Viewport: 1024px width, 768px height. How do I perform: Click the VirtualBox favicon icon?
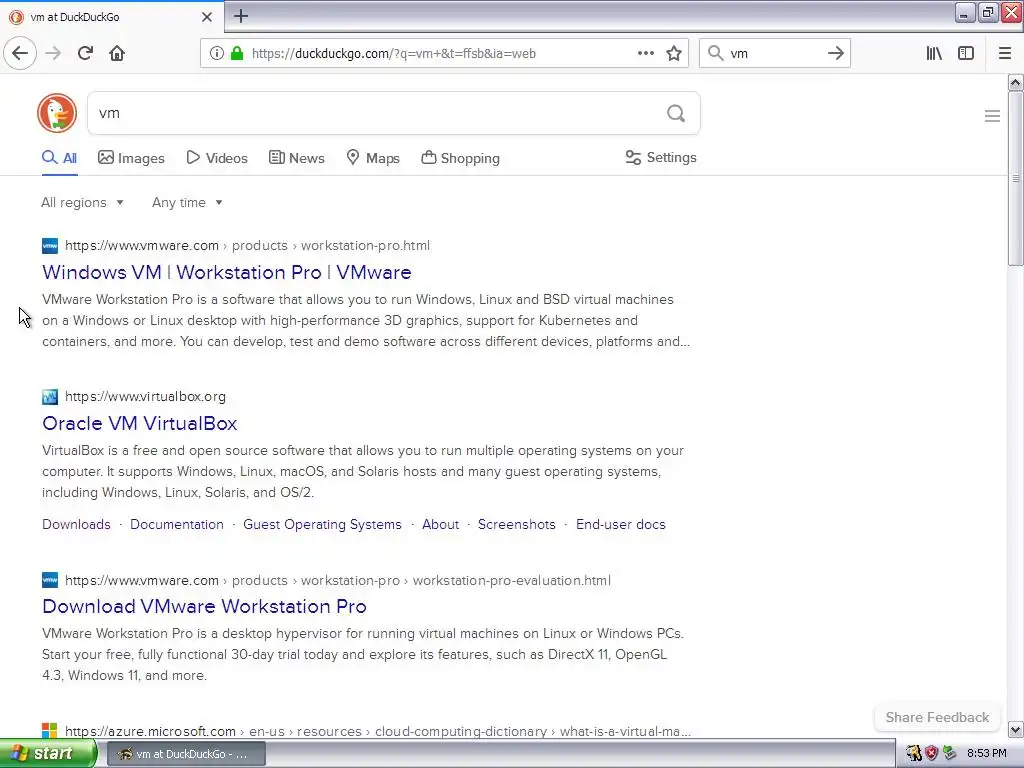click(50, 397)
